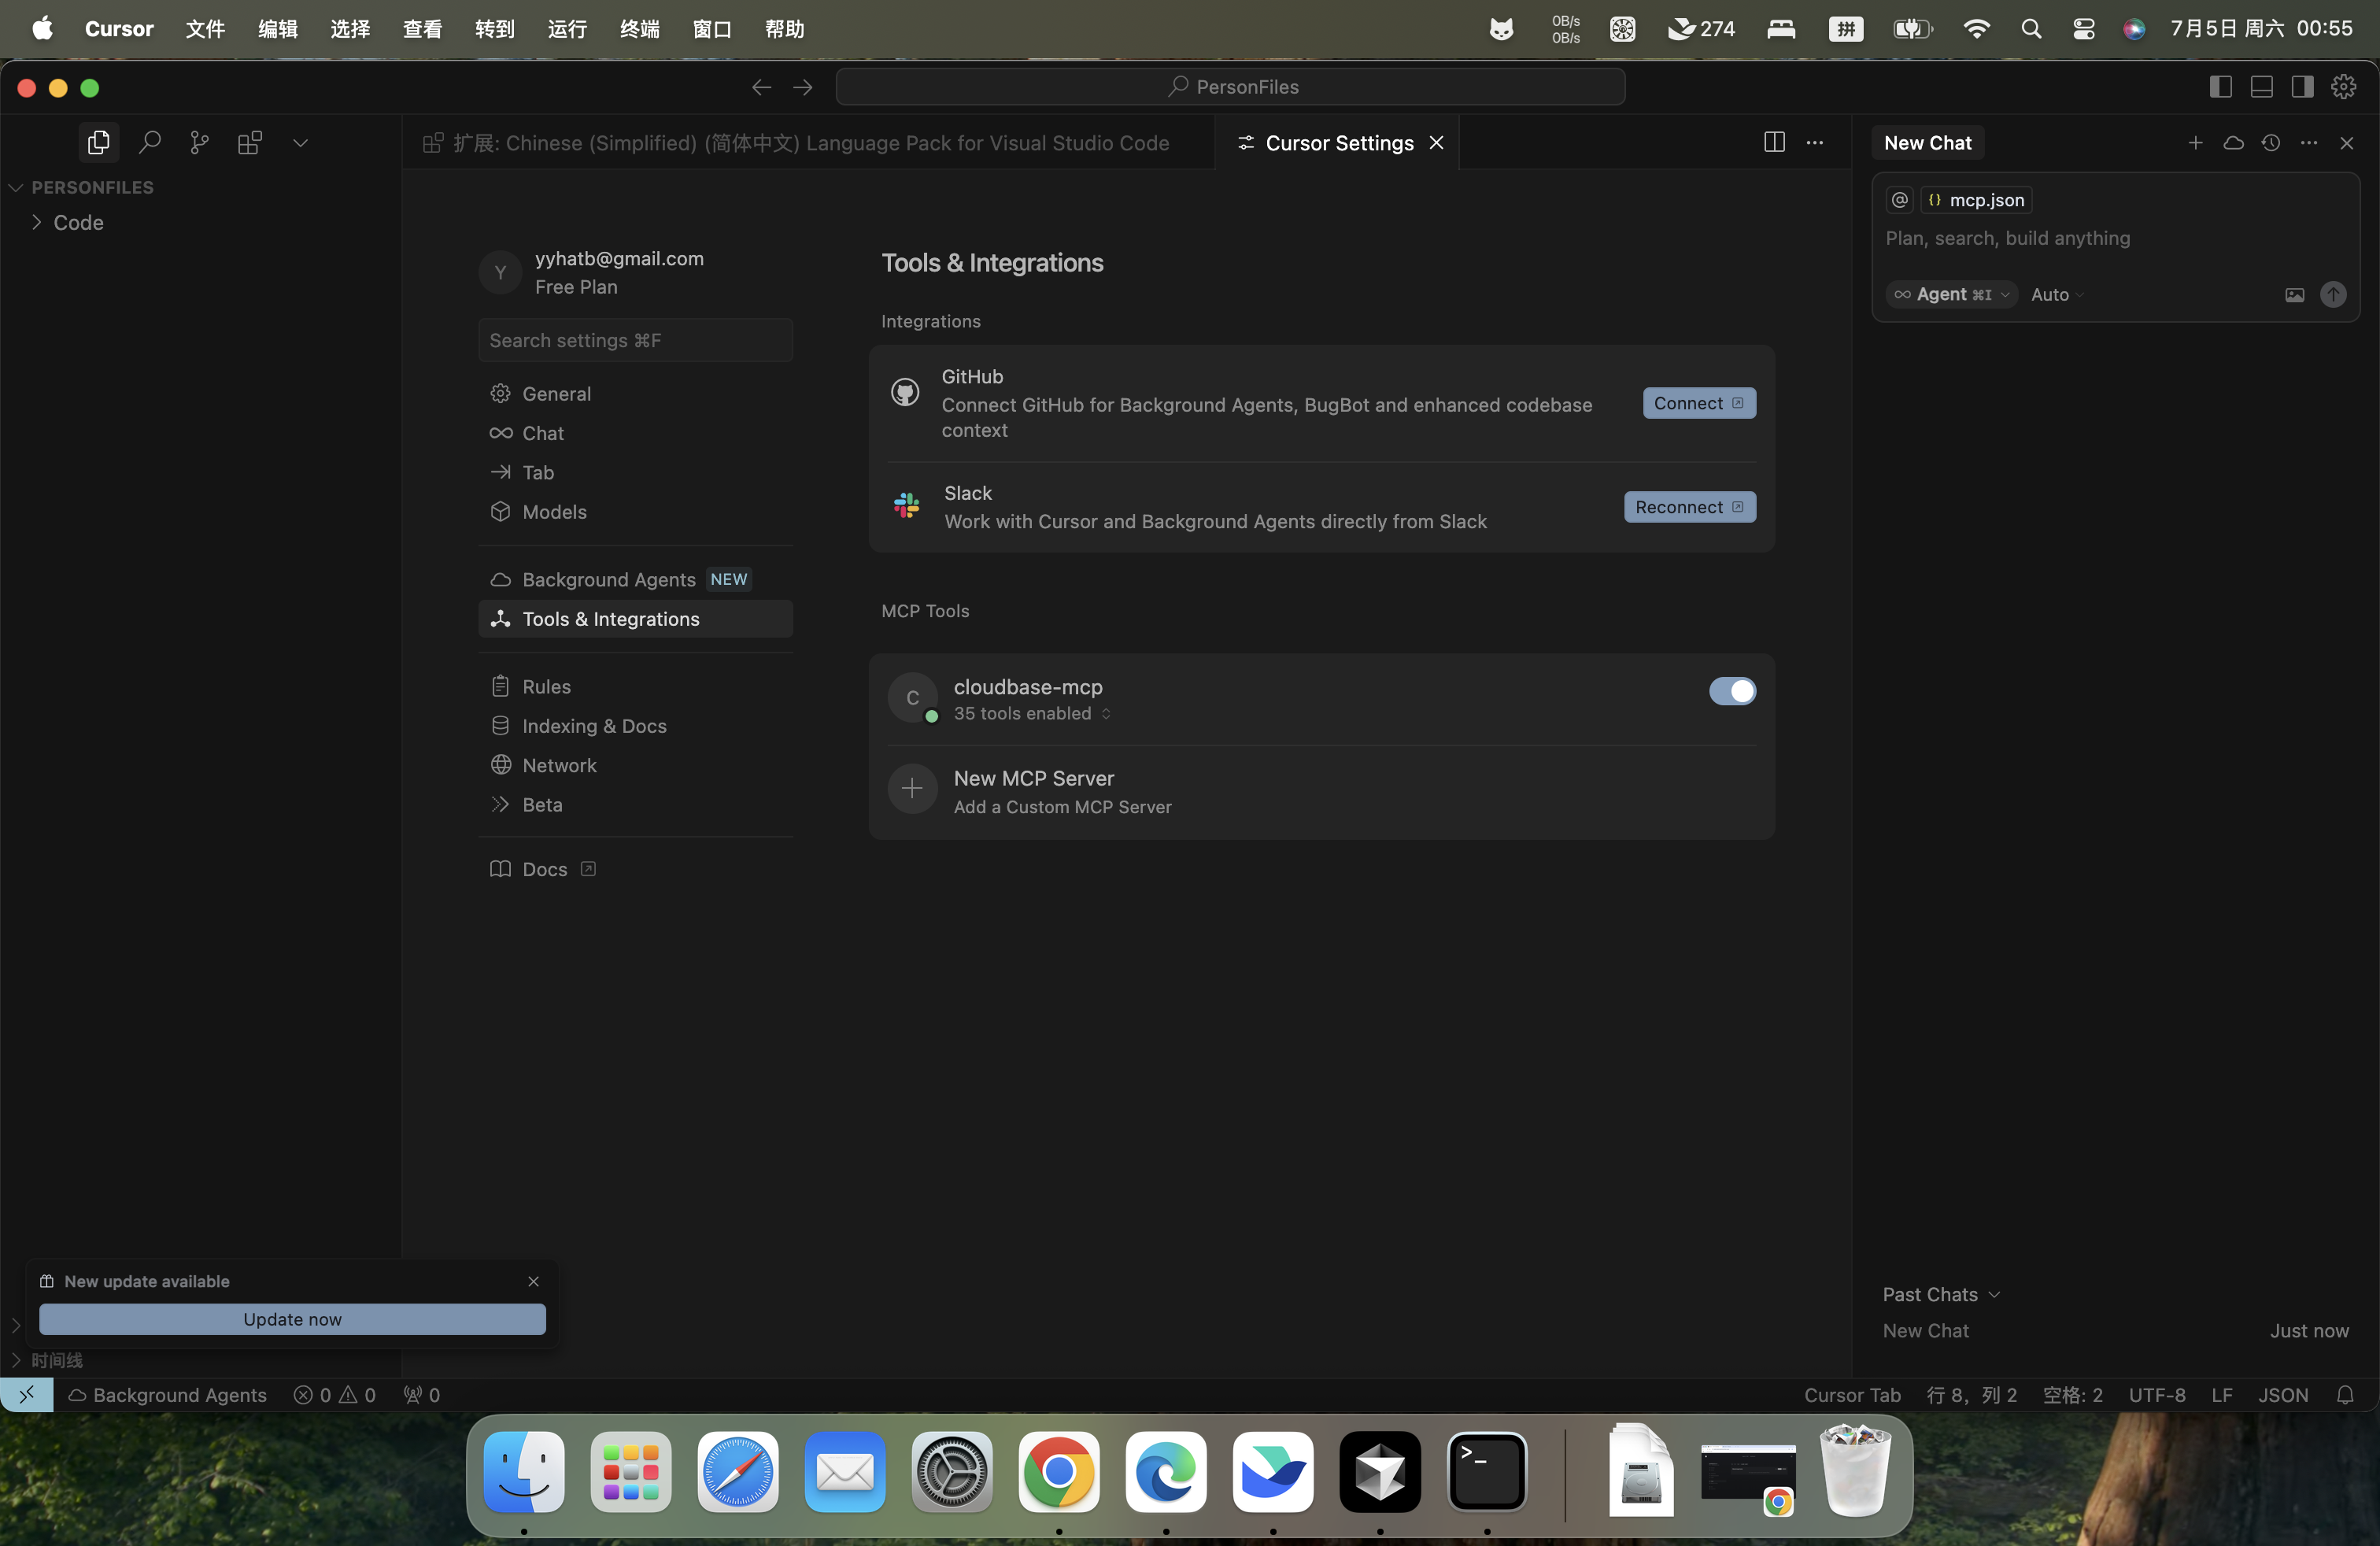Click Update now button

[x=292, y=1319]
